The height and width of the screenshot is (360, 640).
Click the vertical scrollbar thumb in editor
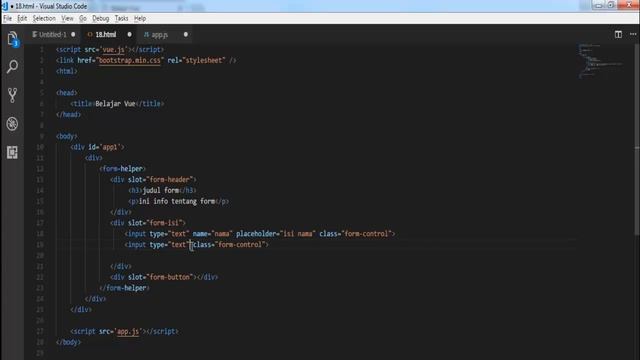click(x=637, y=139)
